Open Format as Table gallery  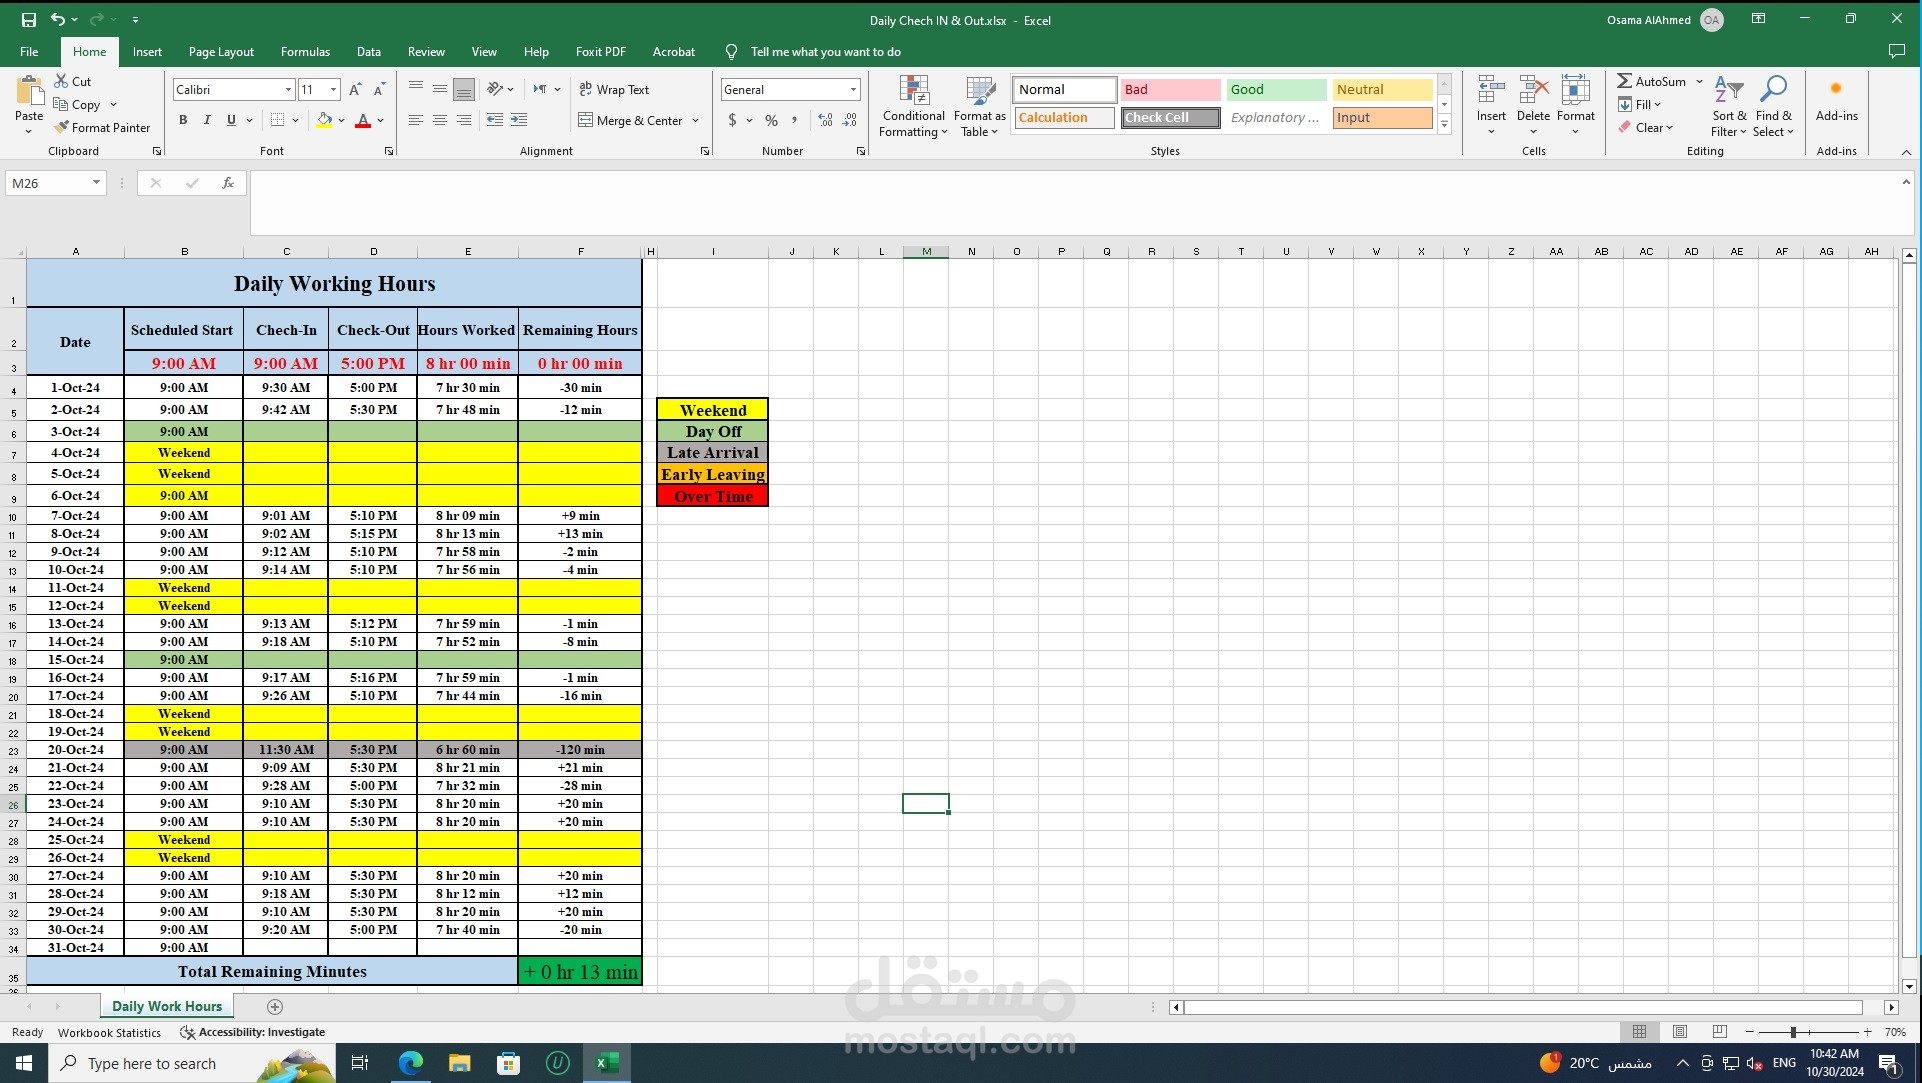979,107
